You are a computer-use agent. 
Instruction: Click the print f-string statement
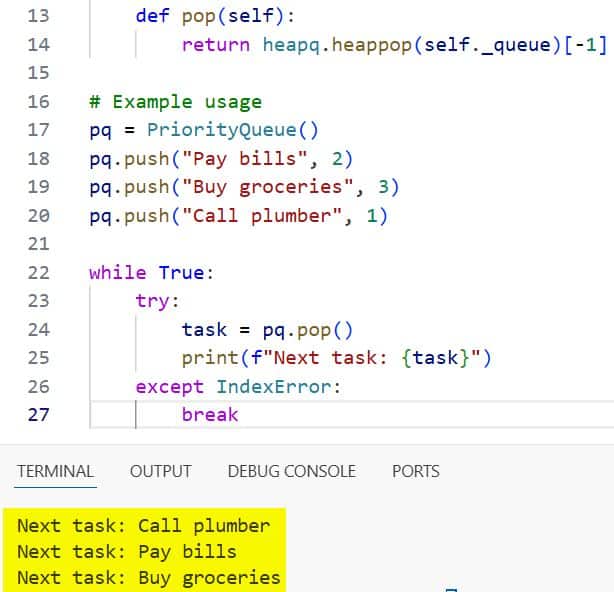(336, 358)
